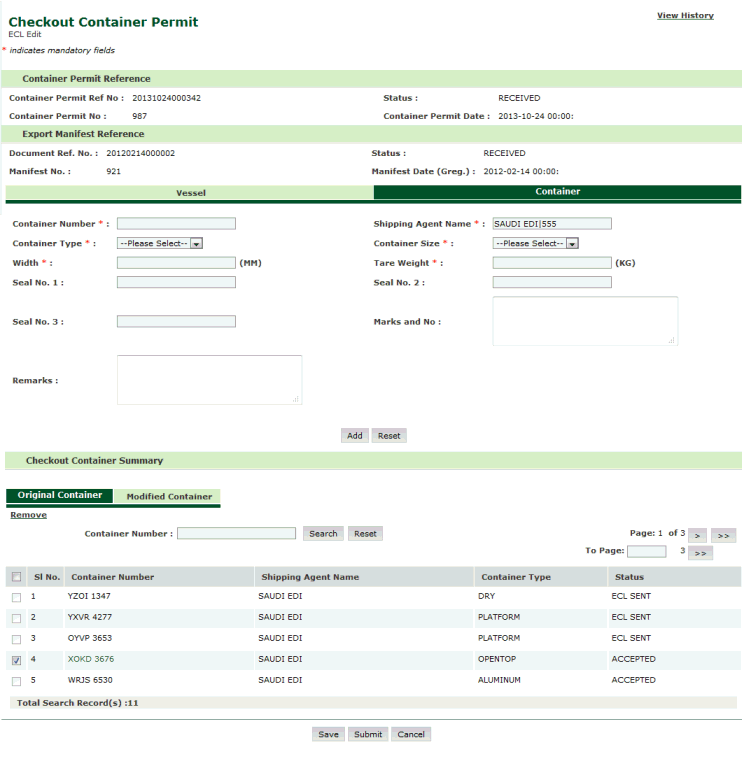This screenshot has width=742, height=758.
Task: Toggle the select-all checkbox in table header
Action: tap(16, 578)
